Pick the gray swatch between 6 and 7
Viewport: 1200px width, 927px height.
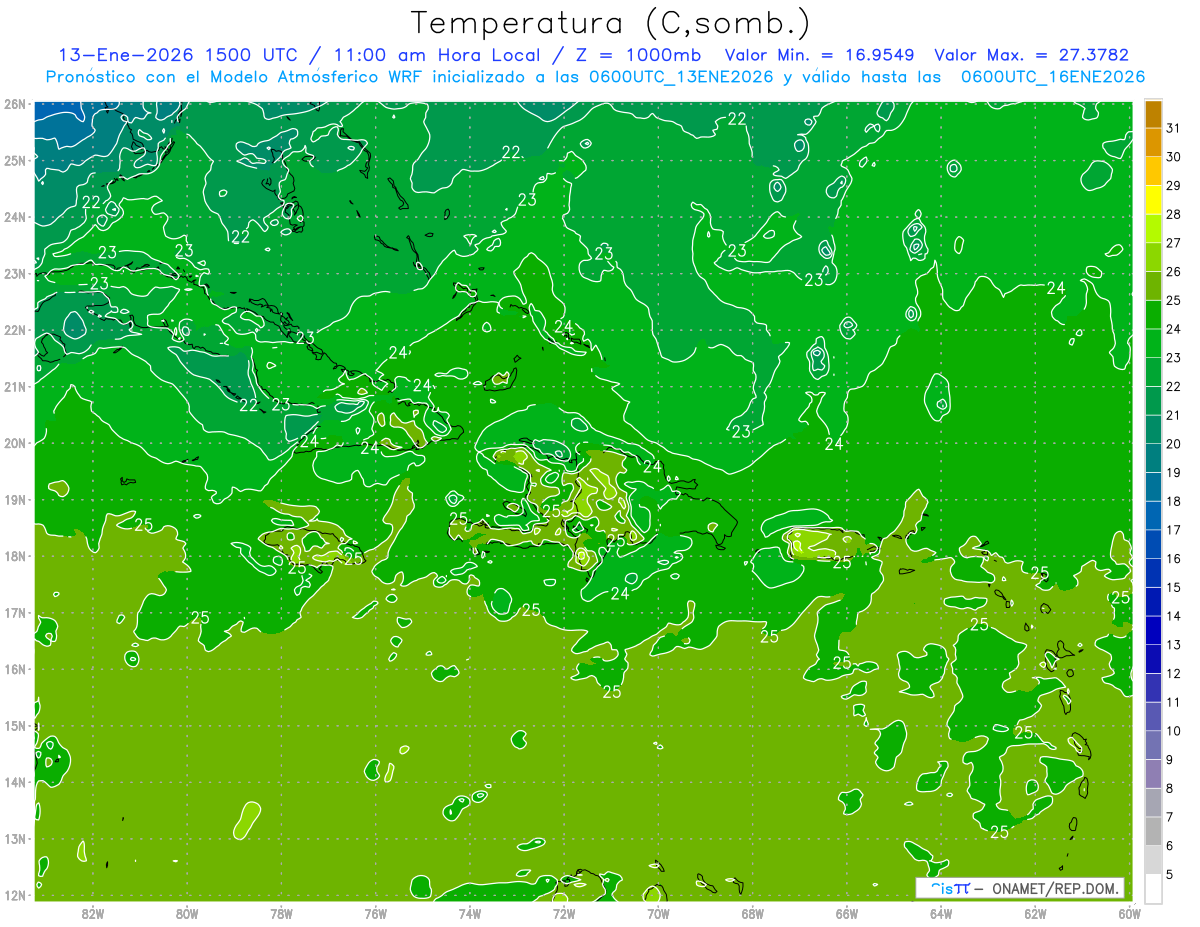point(1153,831)
